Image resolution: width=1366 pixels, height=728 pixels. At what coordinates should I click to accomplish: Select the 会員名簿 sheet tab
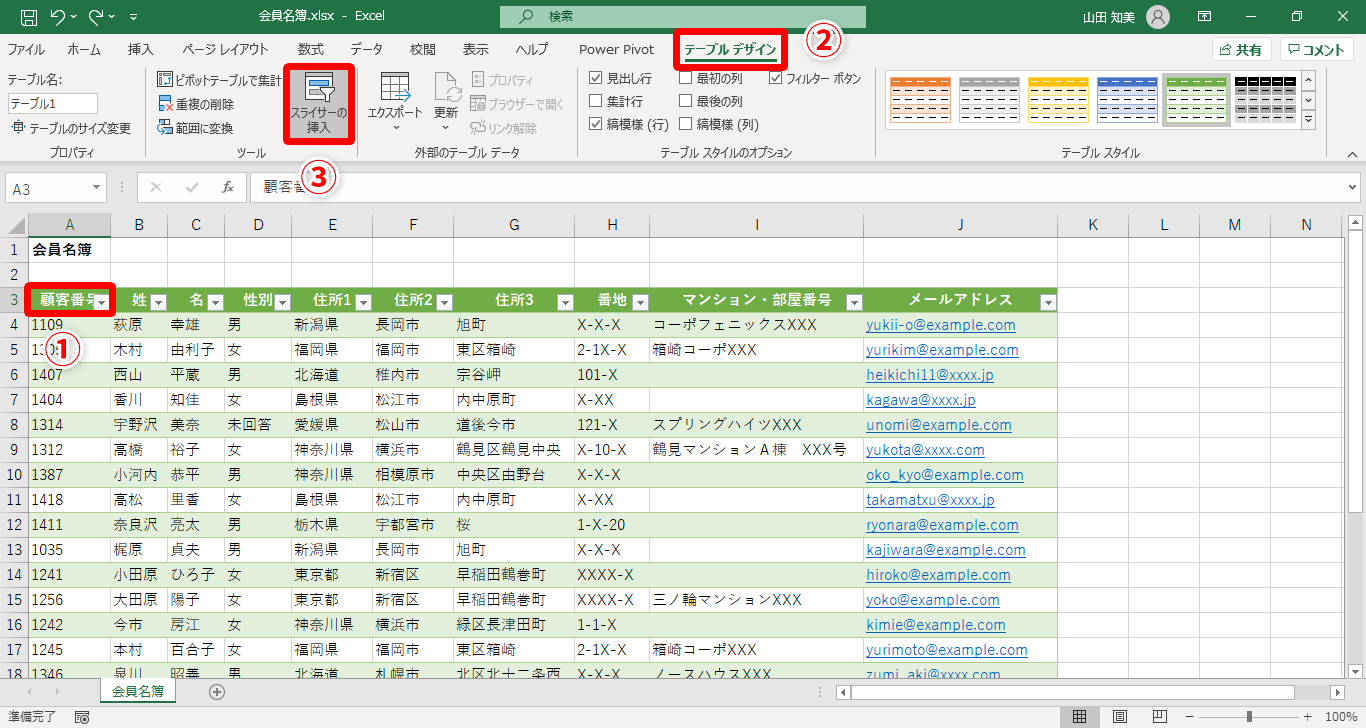coord(138,691)
